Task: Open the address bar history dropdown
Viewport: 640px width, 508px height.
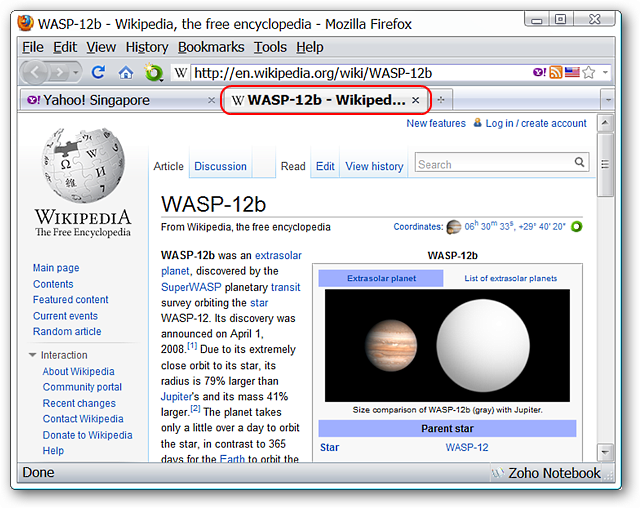Action: pyautogui.click(x=605, y=73)
